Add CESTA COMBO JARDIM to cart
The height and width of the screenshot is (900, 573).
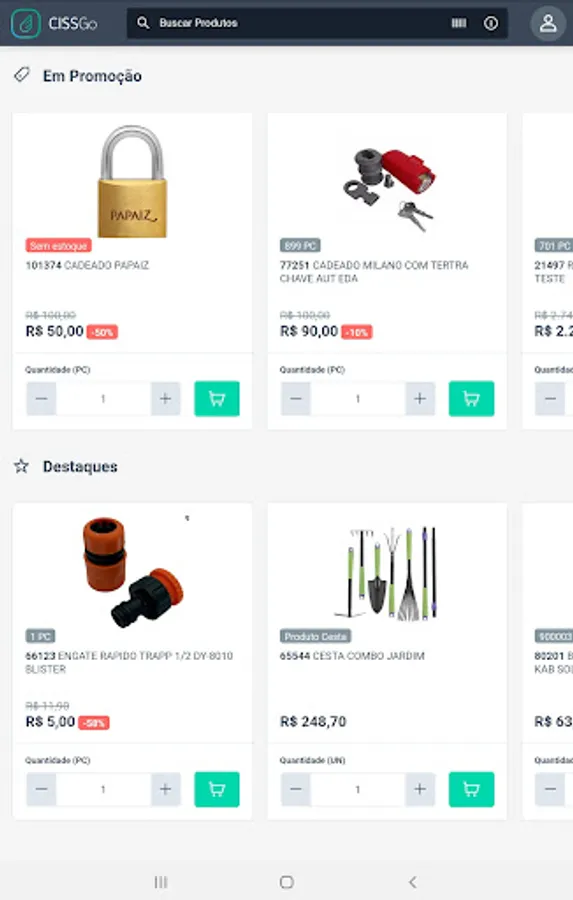click(471, 789)
